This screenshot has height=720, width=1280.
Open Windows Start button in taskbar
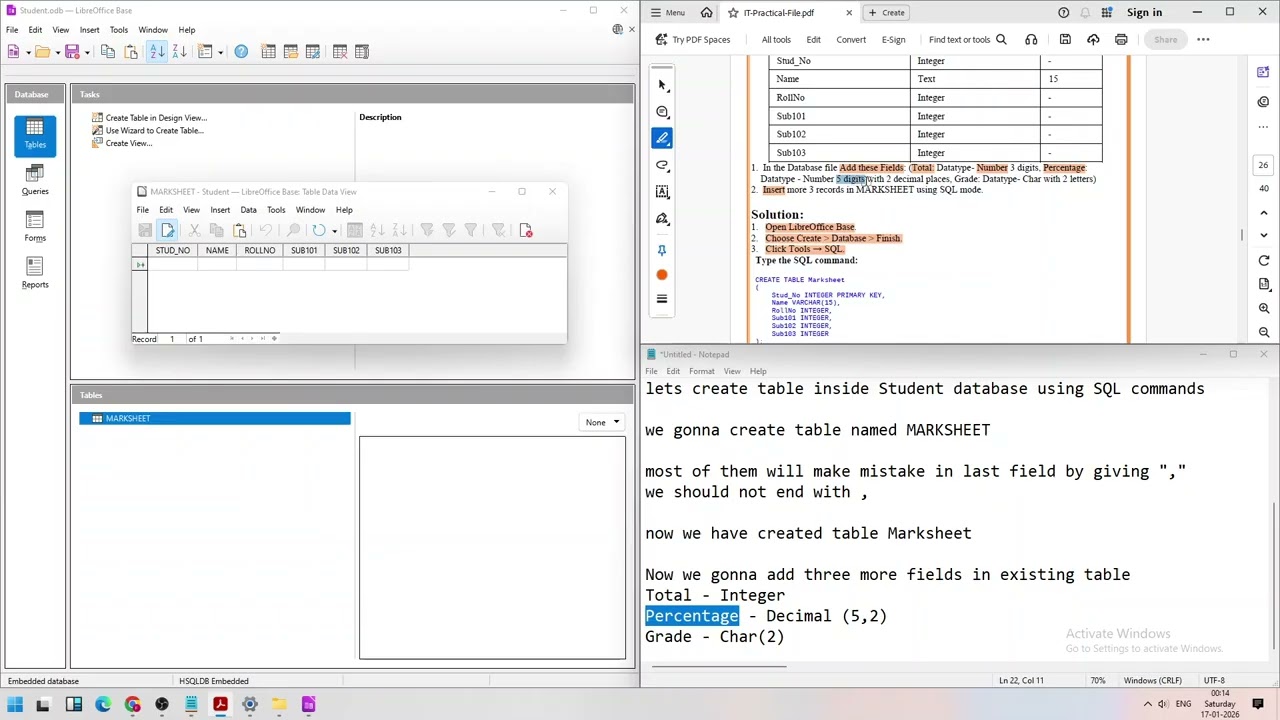pos(15,705)
